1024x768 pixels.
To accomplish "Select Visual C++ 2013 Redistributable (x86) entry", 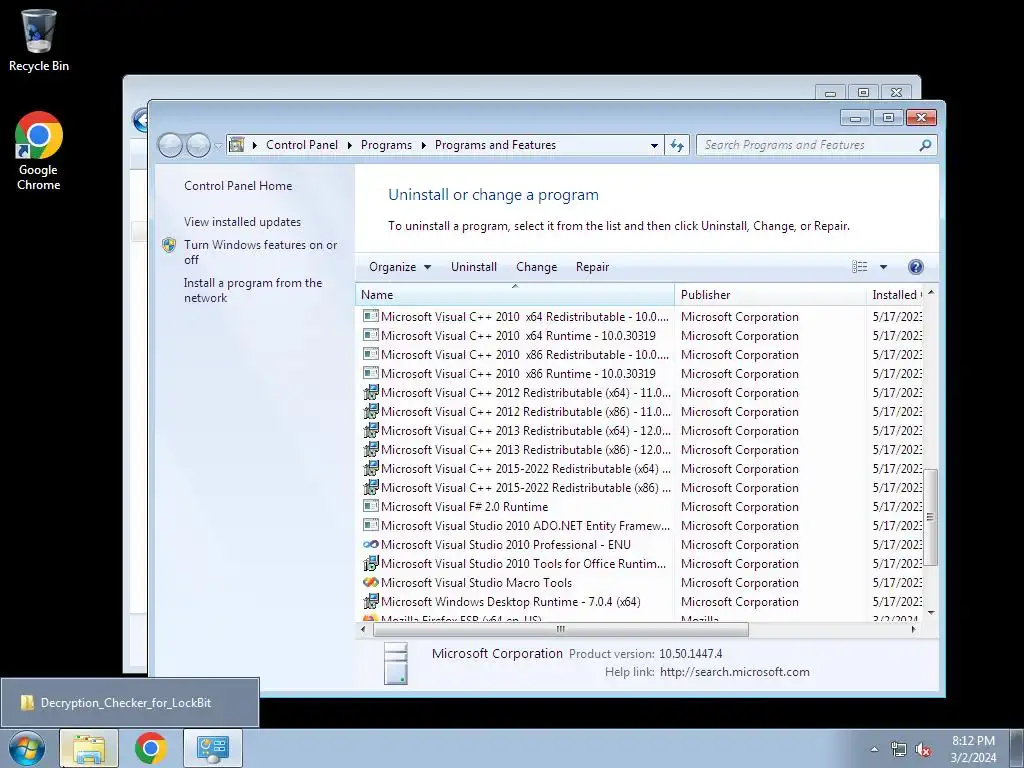I will [x=515, y=449].
